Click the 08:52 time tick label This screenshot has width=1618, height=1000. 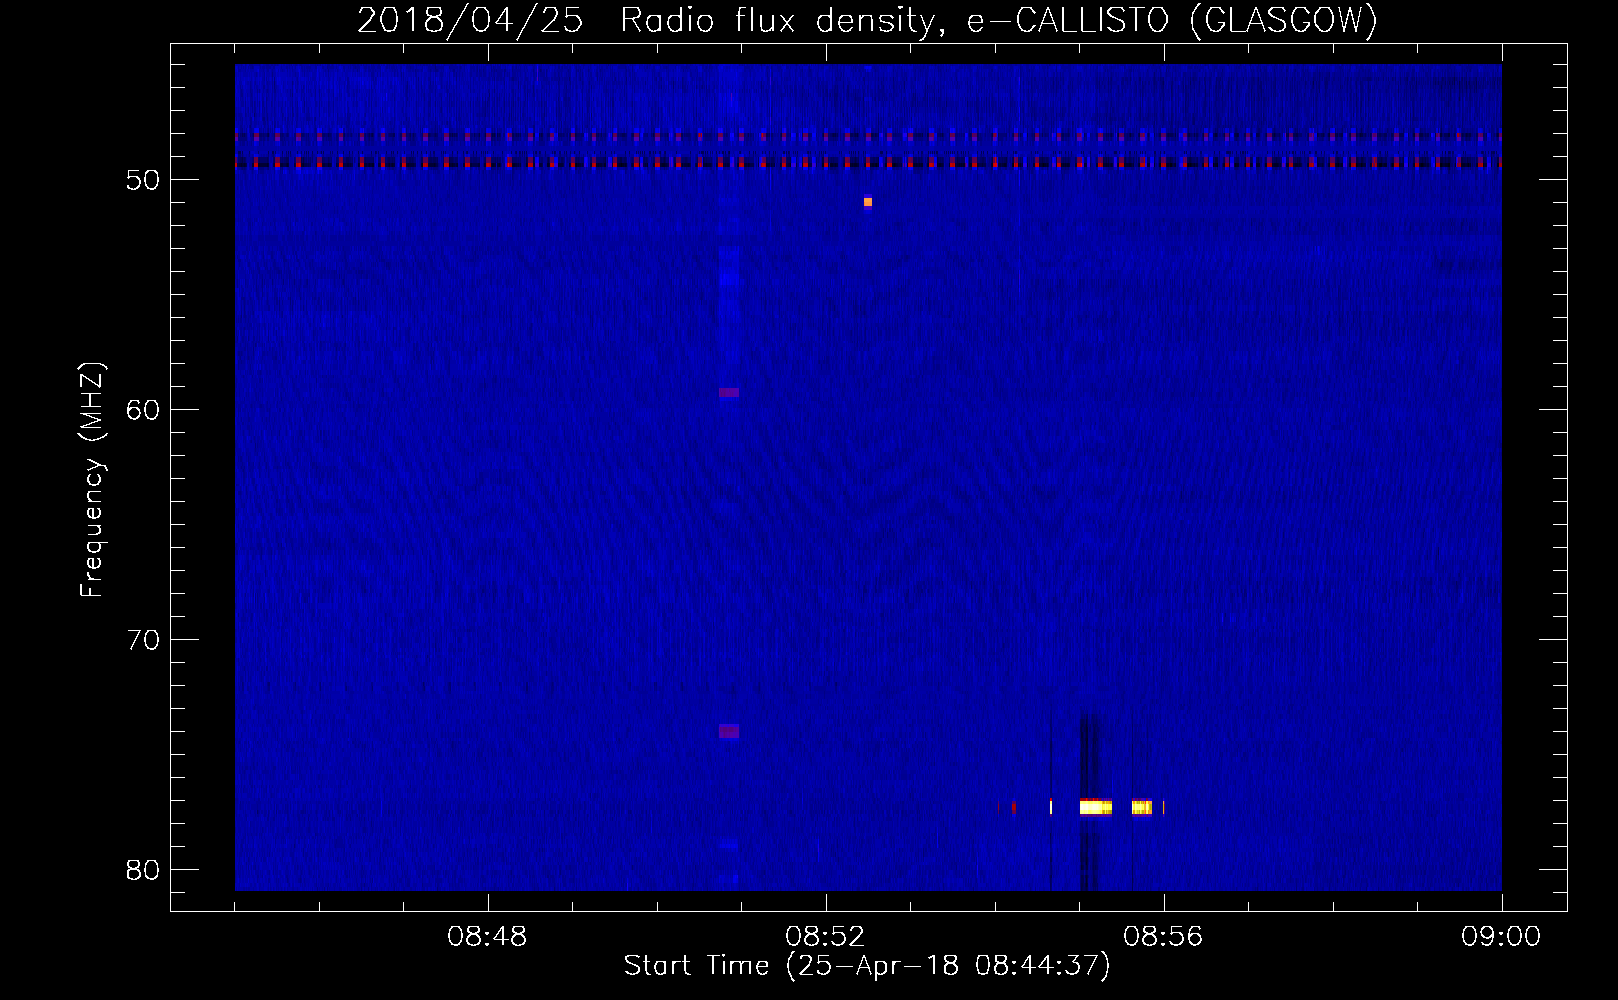825,937
